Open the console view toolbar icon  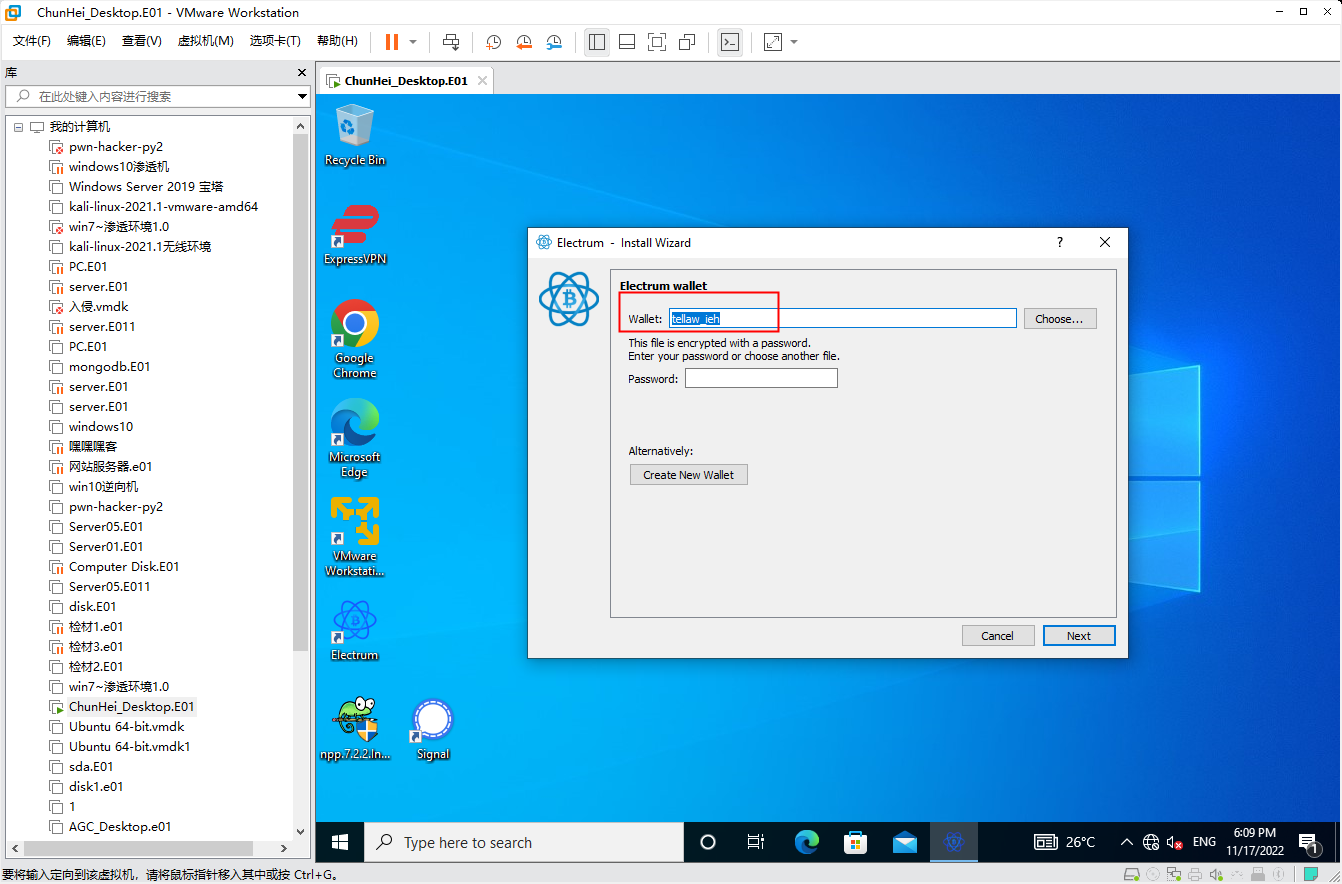pos(730,42)
